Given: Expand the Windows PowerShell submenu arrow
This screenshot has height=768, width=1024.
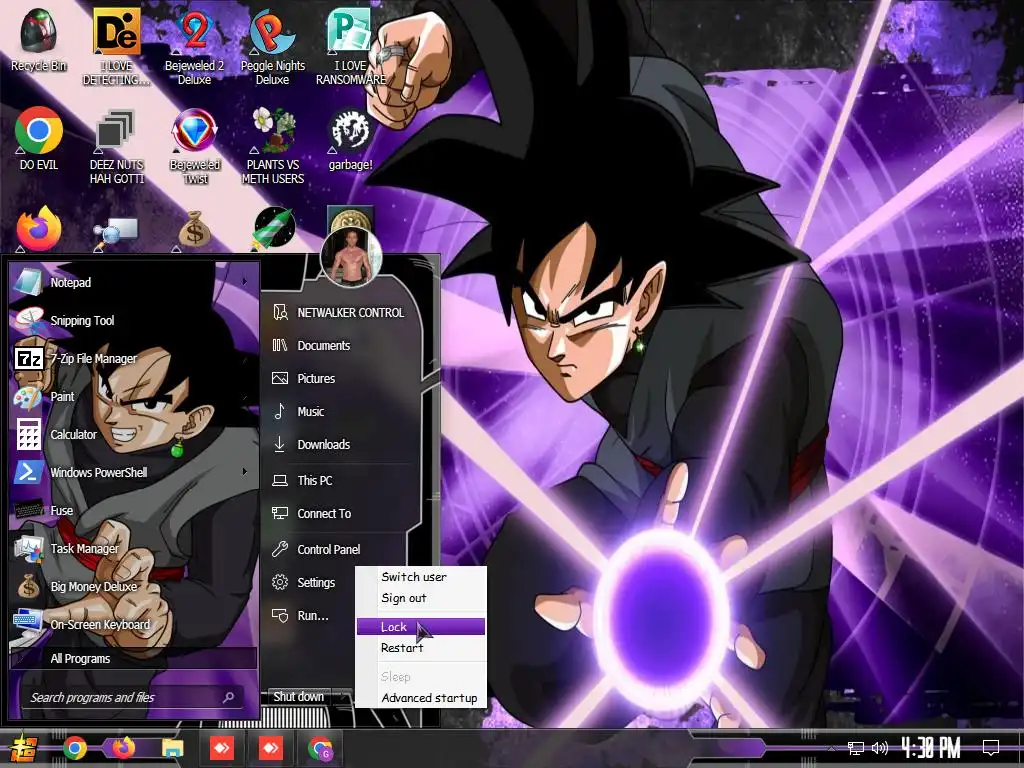Looking at the screenshot, I should 245,472.
